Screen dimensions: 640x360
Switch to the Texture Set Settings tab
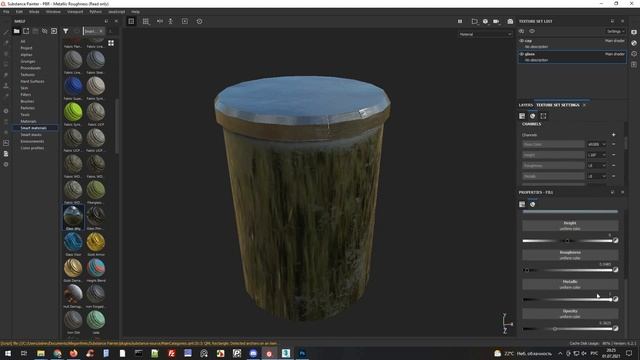tap(558, 105)
